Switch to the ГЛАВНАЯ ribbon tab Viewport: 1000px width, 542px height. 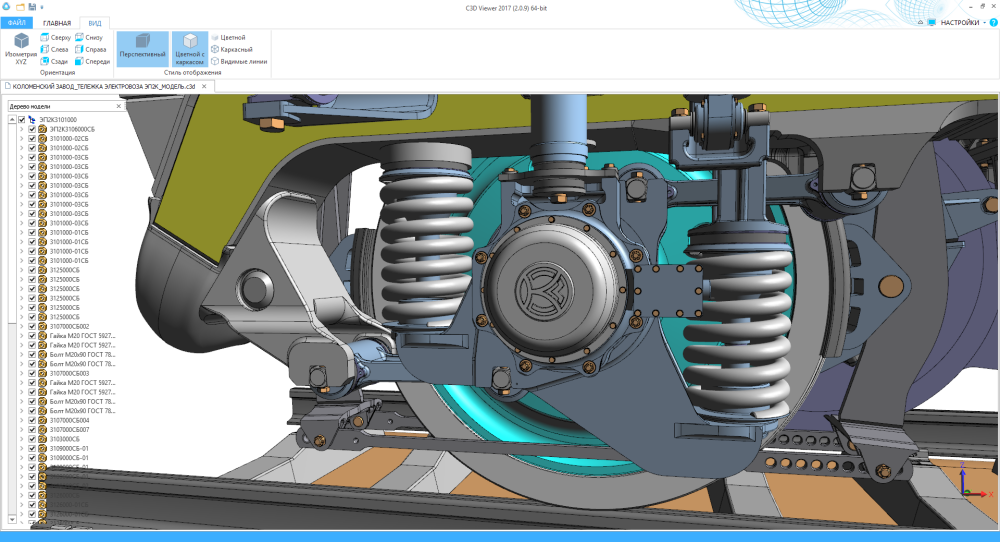pyautogui.click(x=57, y=23)
